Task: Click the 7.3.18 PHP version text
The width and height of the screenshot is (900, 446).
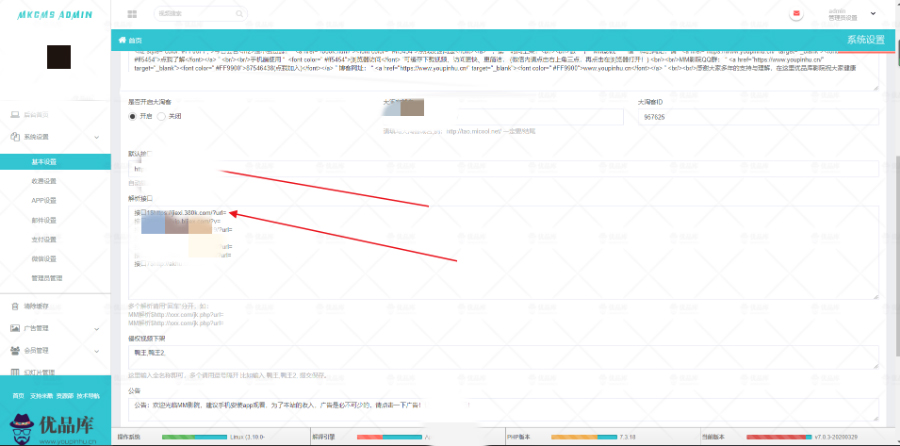Action: click(x=627, y=437)
